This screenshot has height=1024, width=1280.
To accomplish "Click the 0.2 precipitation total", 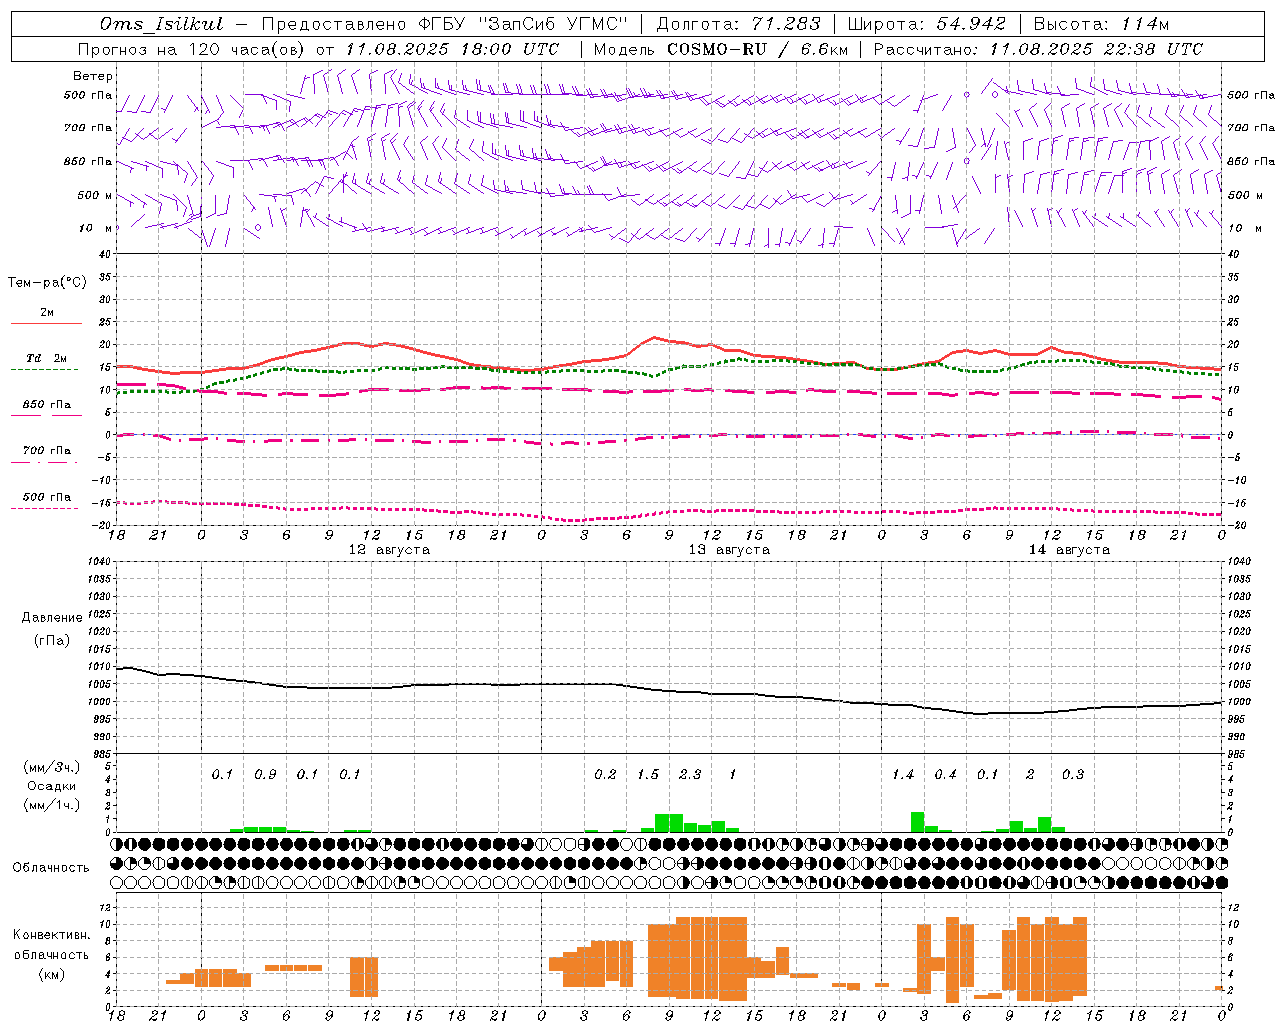I will point(605,775).
